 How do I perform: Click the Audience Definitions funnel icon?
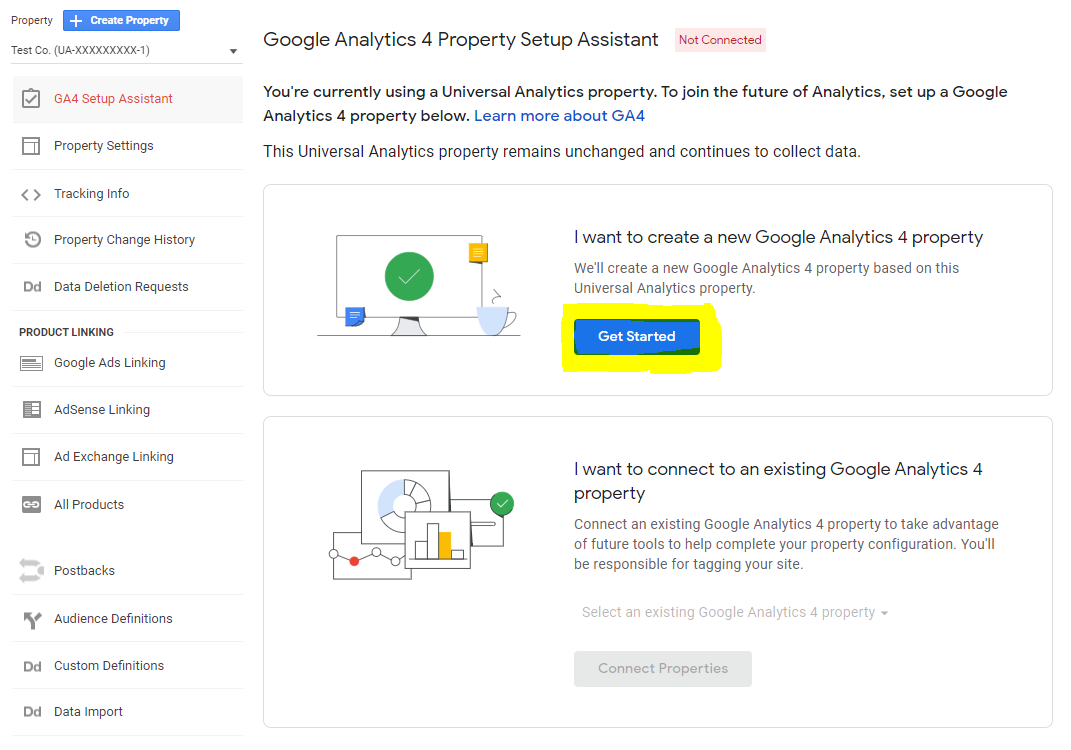tap(32, 619)
